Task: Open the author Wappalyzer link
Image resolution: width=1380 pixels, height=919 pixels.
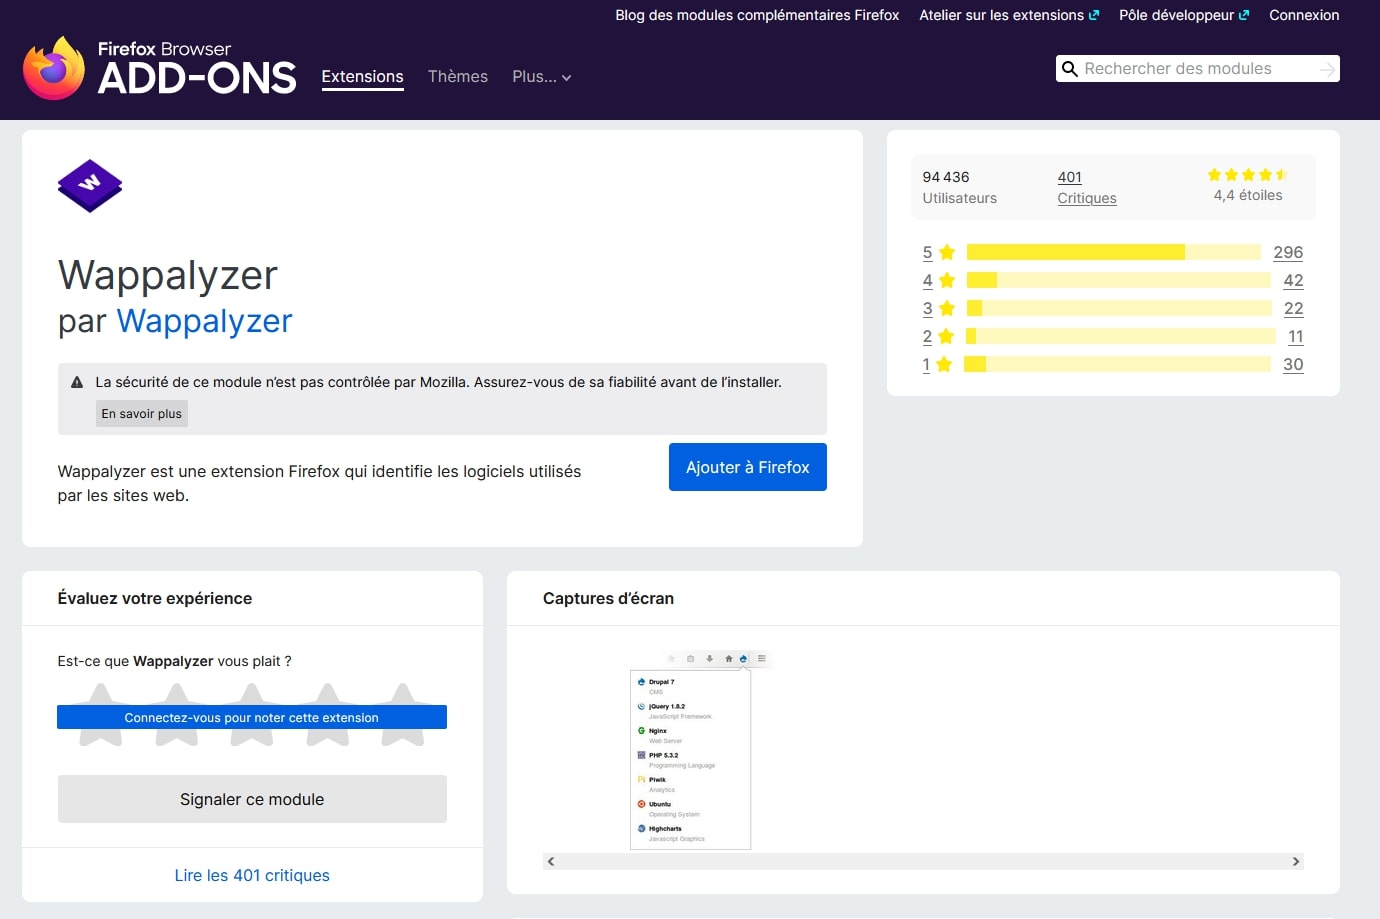Action: 204,321
